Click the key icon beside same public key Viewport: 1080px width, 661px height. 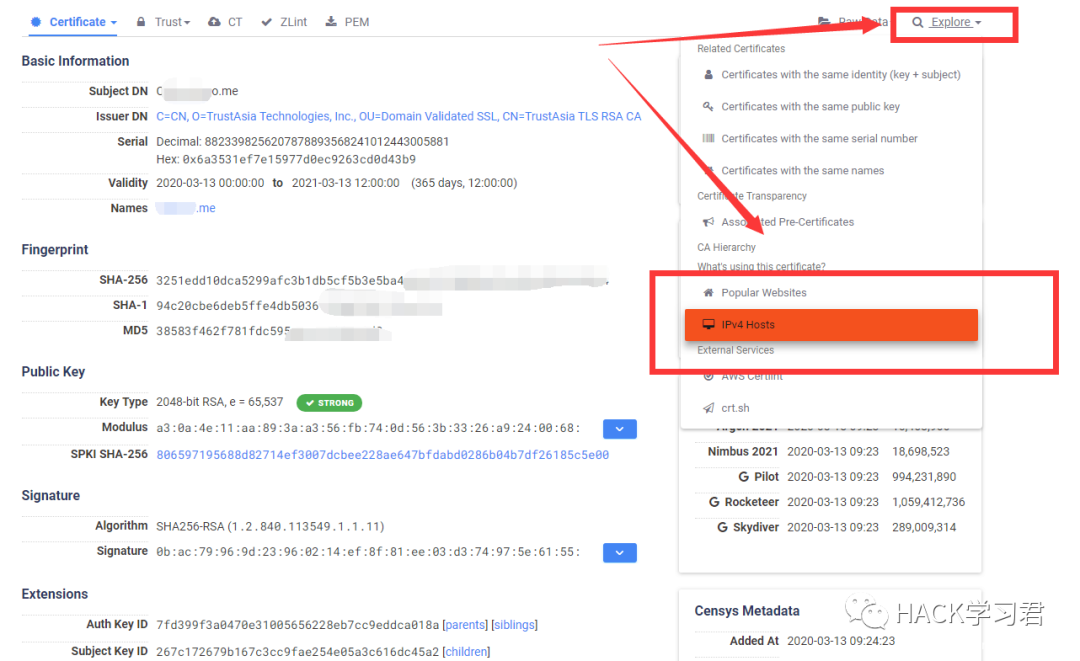[x=708, y=107]
